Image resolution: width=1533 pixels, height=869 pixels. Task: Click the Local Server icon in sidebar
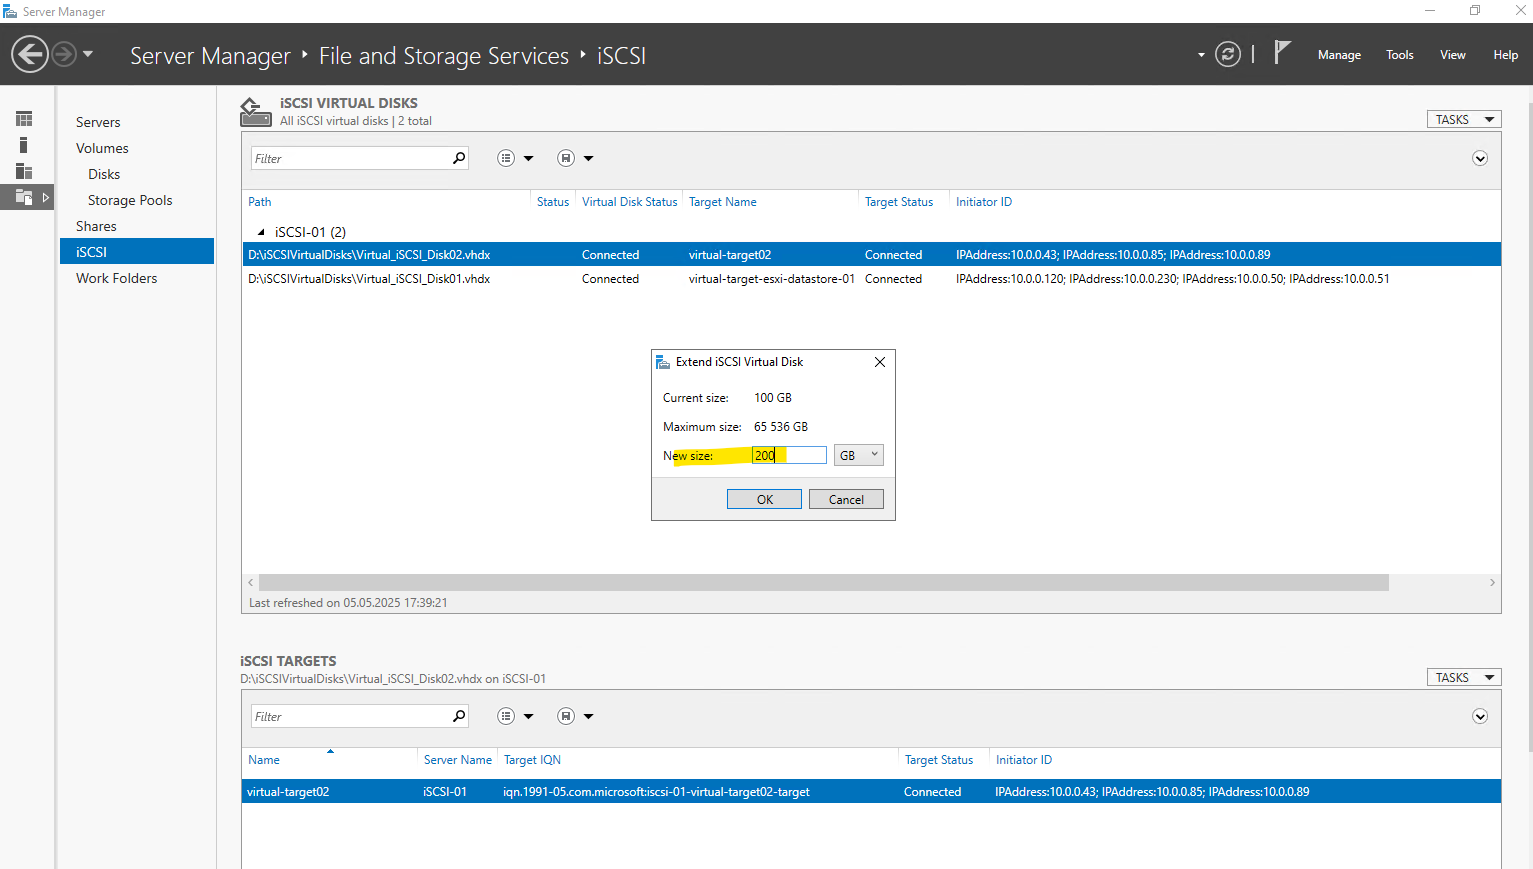(x=24, y=145)
